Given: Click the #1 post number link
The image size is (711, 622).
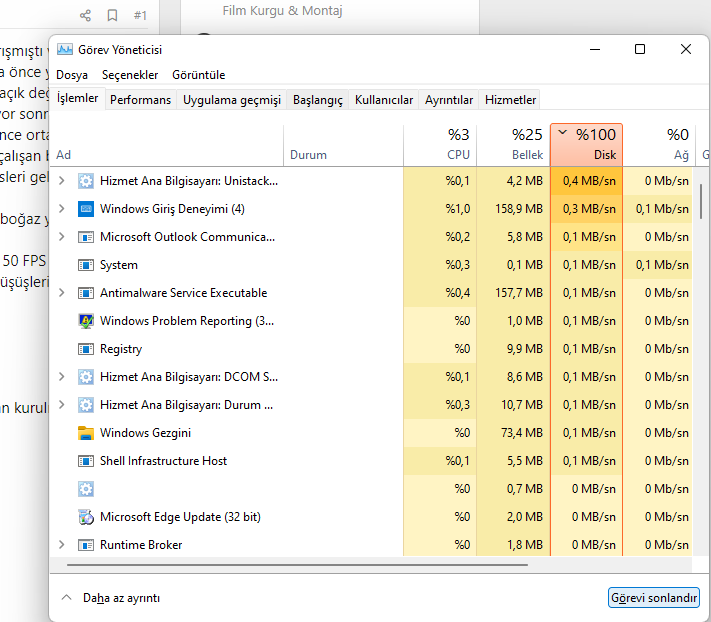Looking at the screenshot, I should click(140, 16).
